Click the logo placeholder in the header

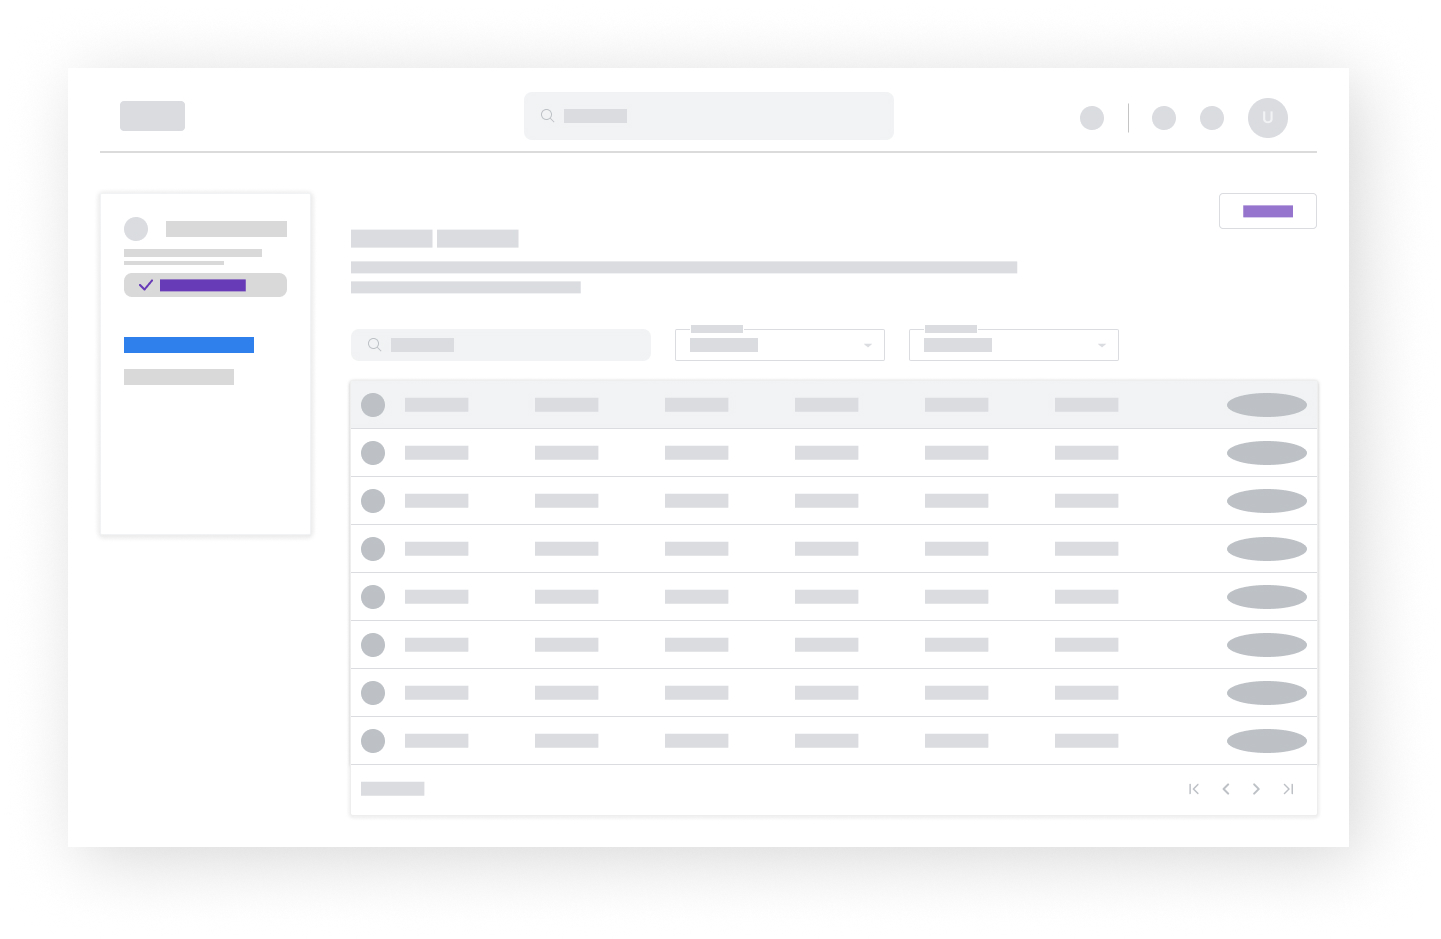[152, 116]
